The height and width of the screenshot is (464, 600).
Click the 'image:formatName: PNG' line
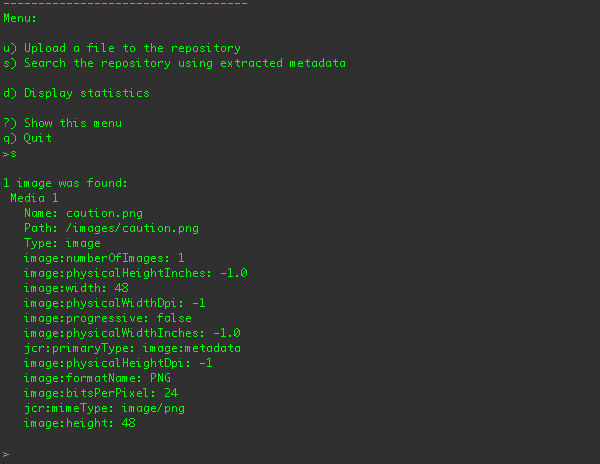pyautogui.click(x=98, y=378)
